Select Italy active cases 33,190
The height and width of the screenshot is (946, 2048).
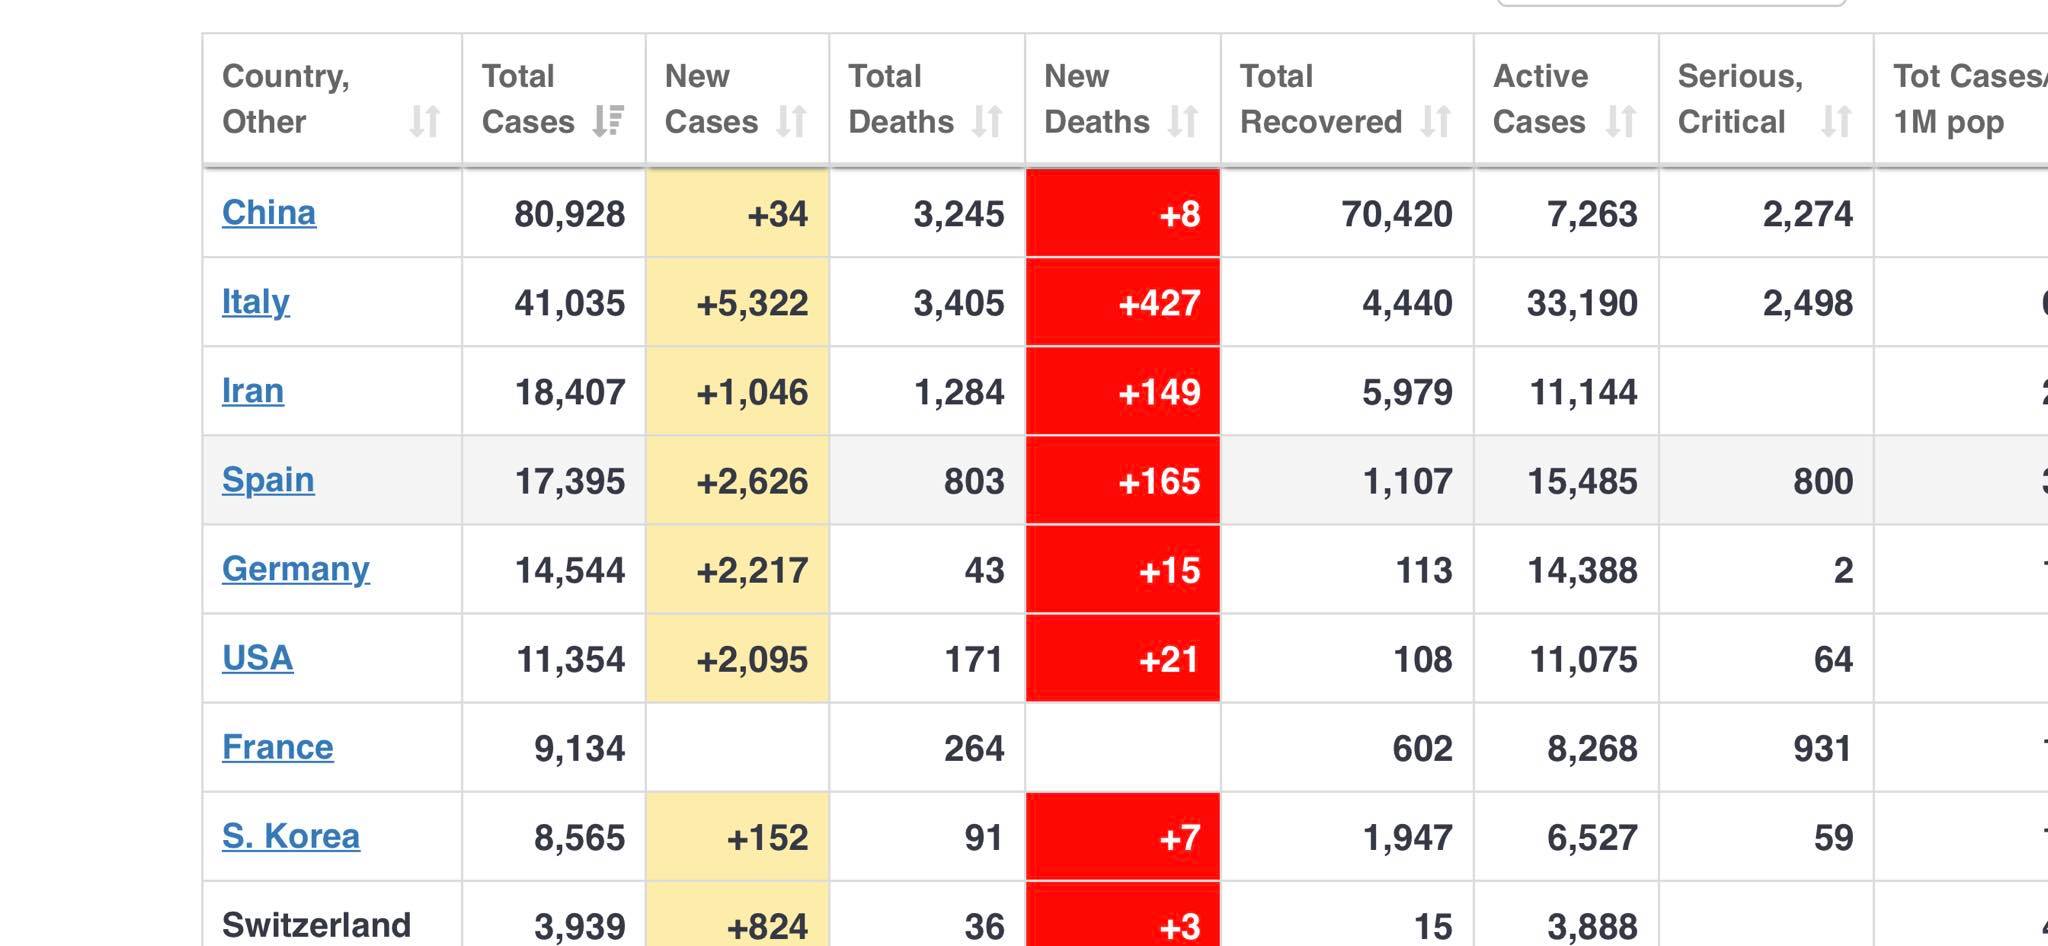(1582, 303)
